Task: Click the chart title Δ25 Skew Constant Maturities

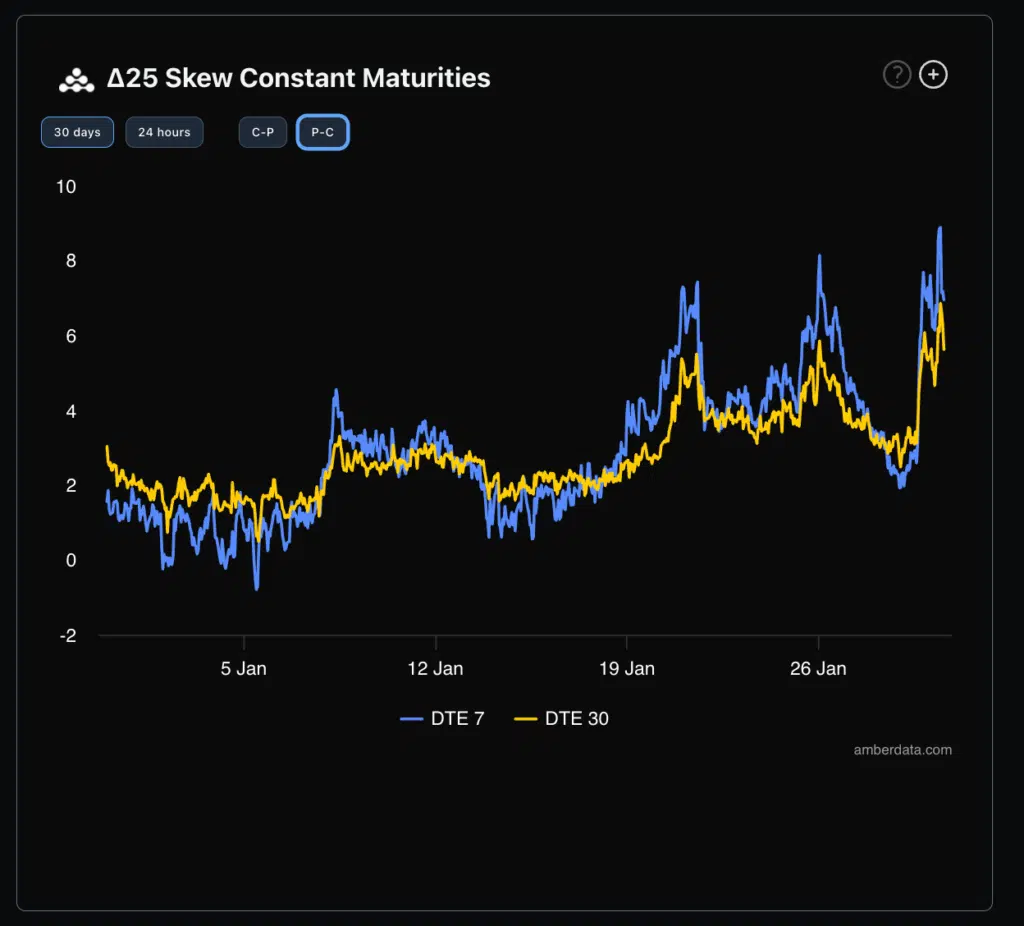Action: 297,77
